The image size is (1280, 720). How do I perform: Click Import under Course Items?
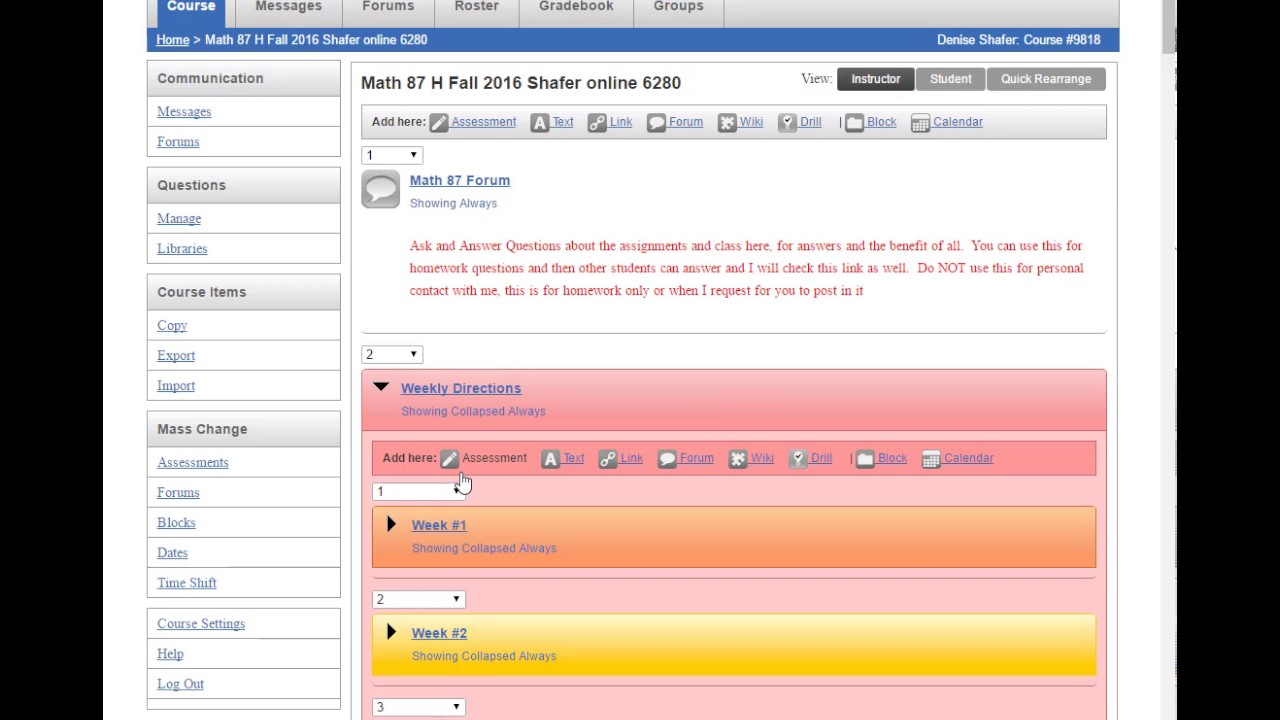click(176, 386)
